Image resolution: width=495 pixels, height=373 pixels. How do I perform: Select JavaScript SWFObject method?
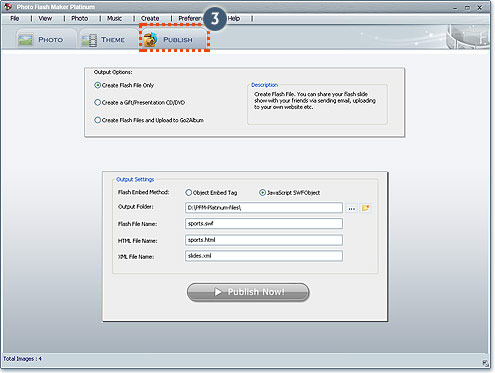point(290,193)
